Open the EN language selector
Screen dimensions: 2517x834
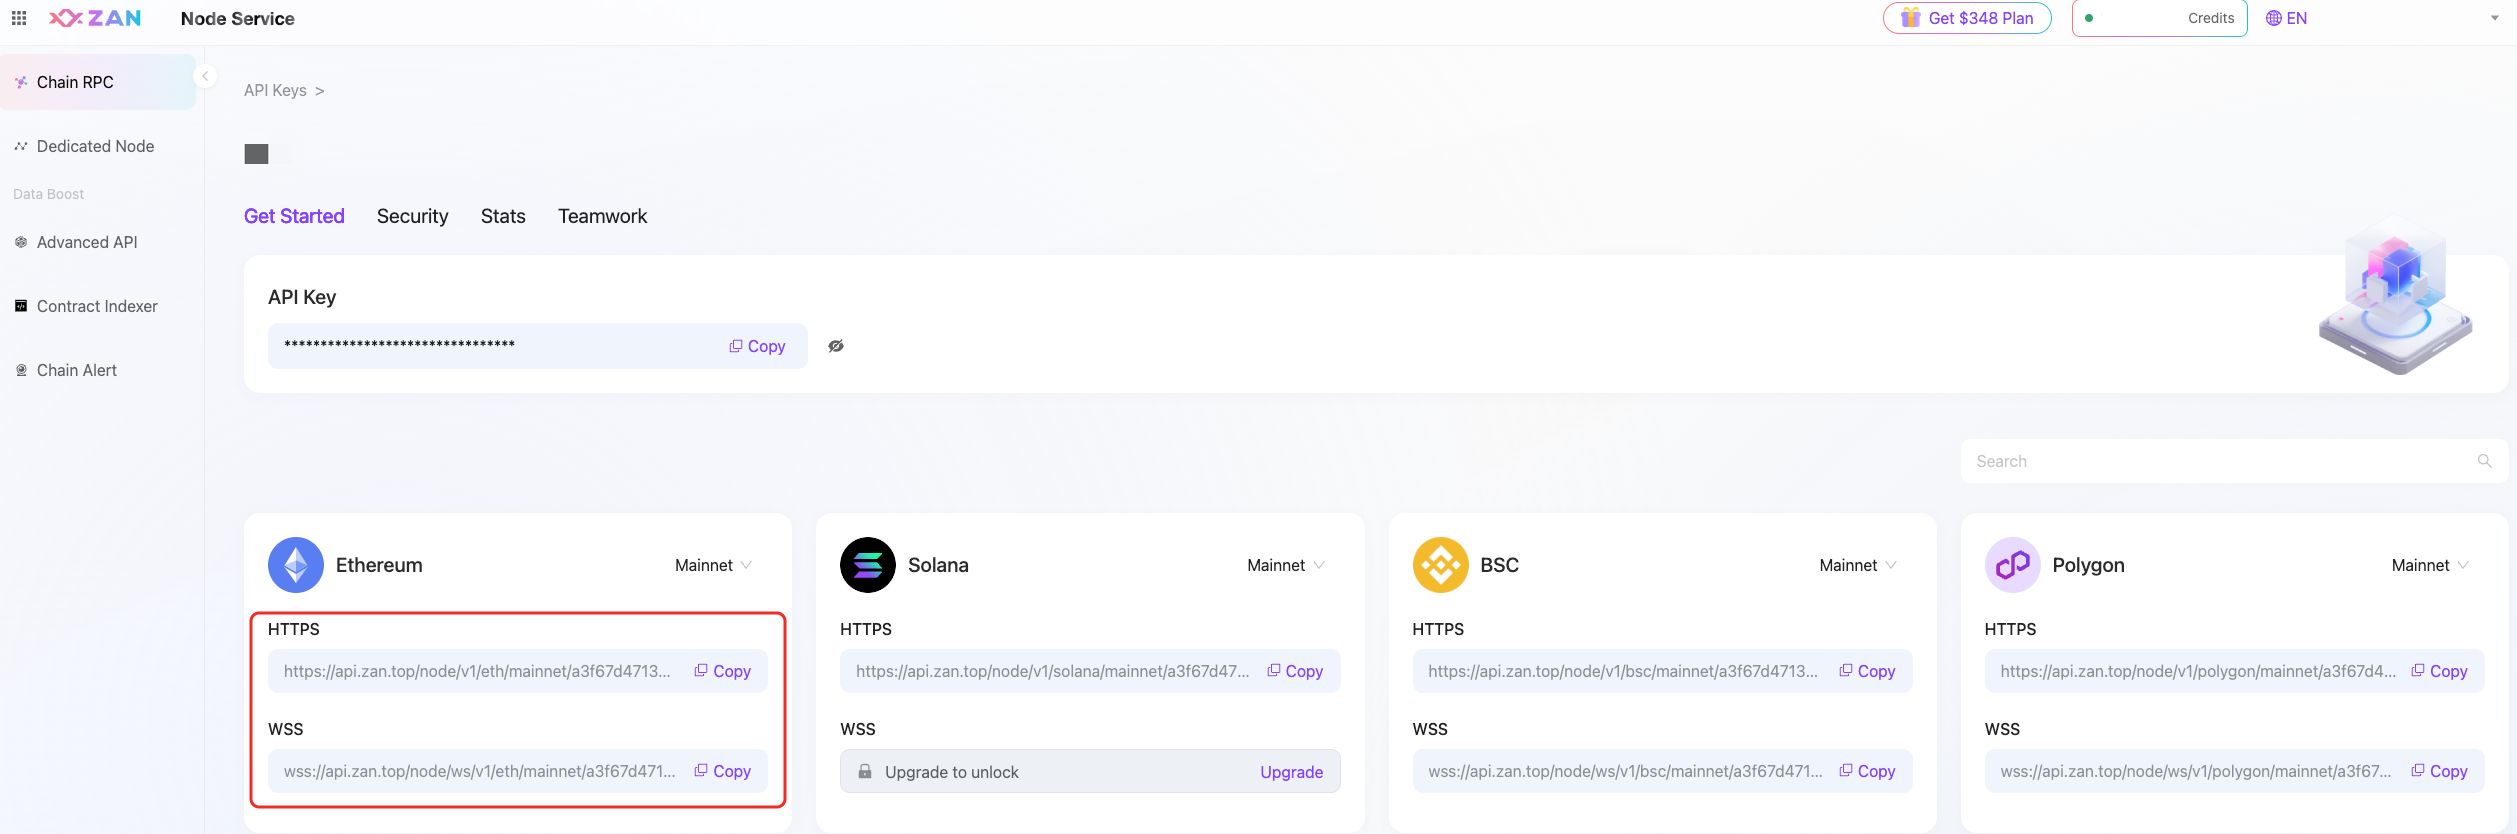point(2287,18)
